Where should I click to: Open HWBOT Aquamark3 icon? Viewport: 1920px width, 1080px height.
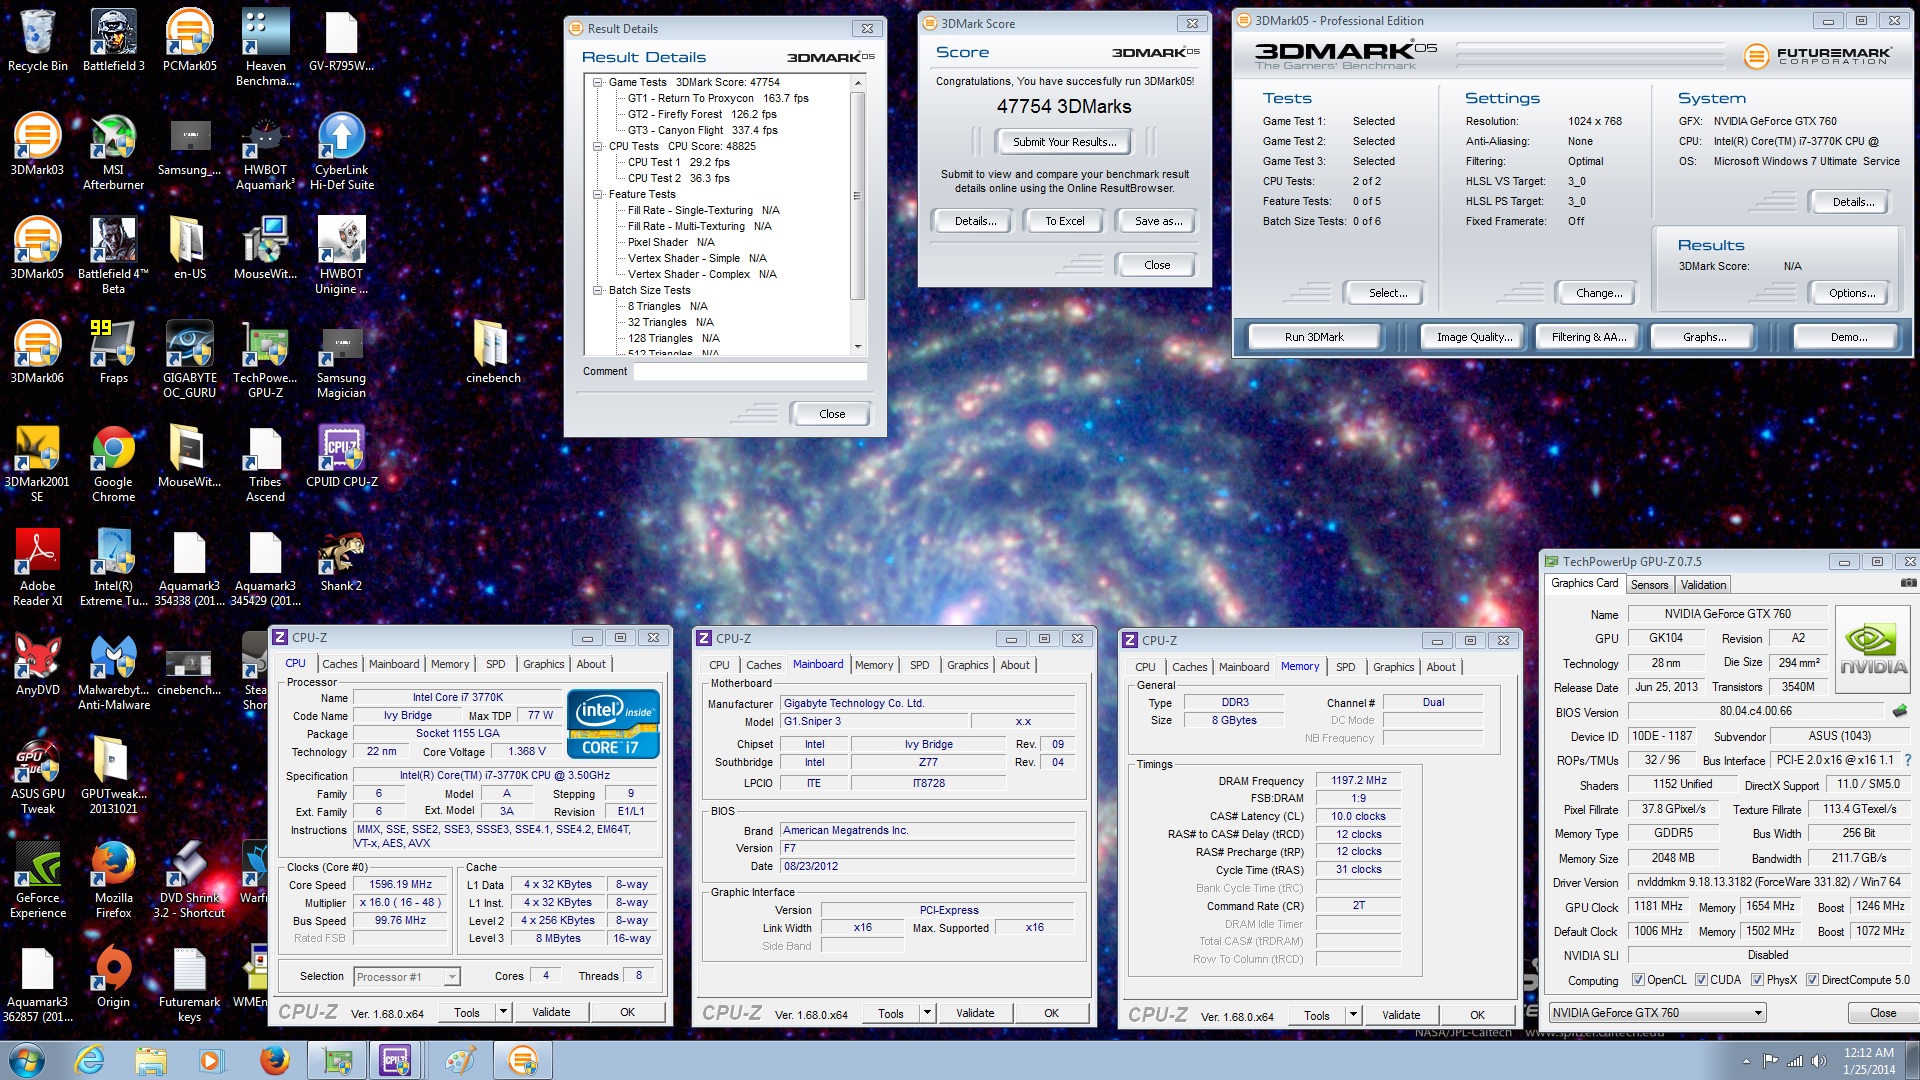click(x=265, y=151)
